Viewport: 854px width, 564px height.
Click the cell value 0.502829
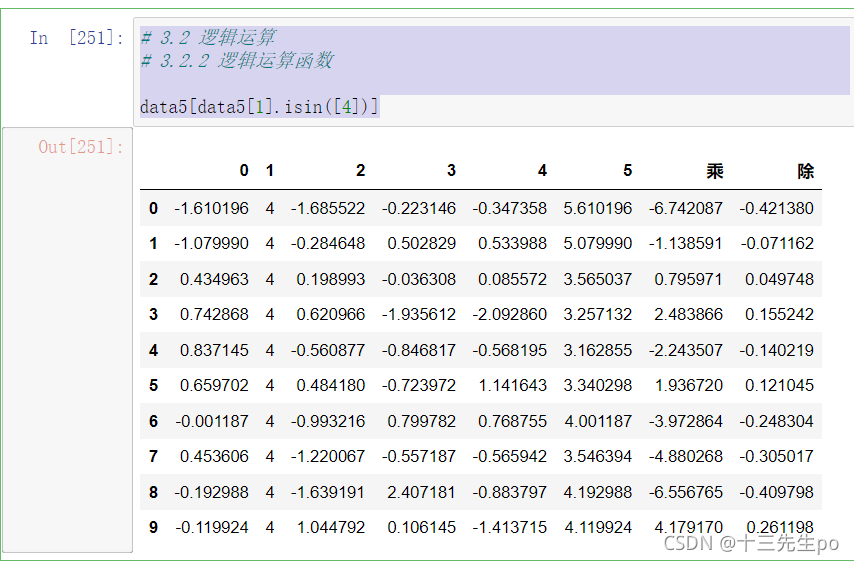pyautogui.click(x=422, y=243)
